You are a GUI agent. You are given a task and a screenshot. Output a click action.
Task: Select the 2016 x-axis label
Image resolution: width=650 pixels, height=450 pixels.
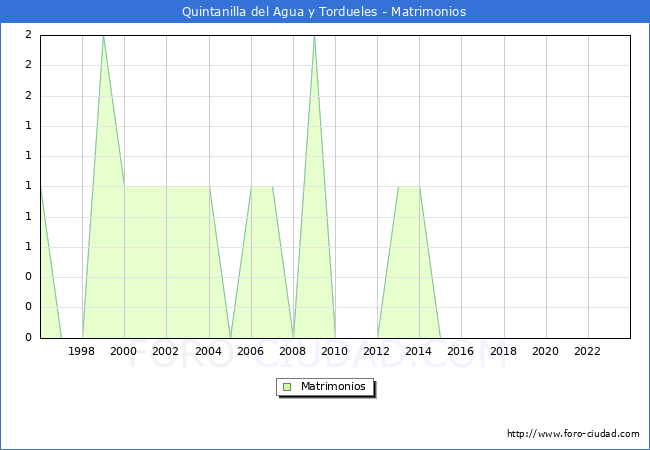[x=460, y=351]
